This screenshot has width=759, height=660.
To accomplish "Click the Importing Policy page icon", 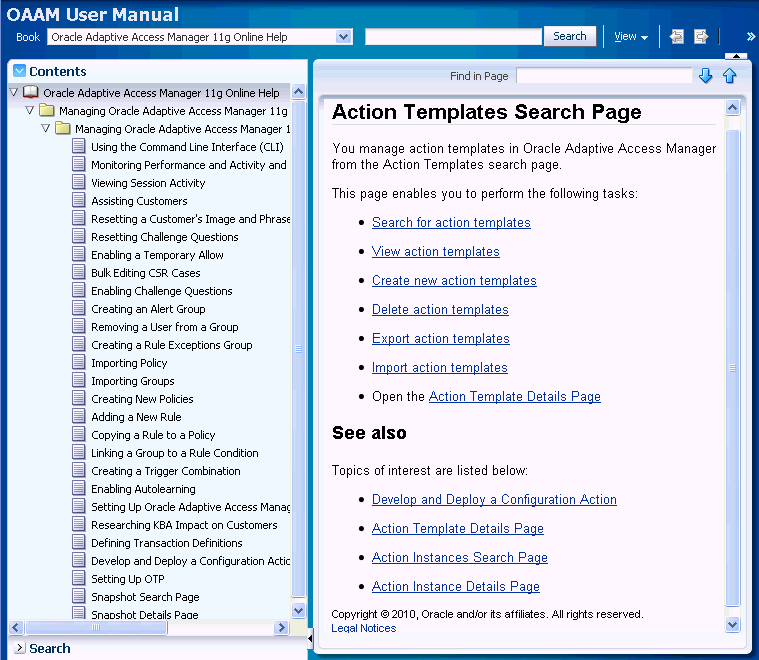I will [x=78, y=362].
